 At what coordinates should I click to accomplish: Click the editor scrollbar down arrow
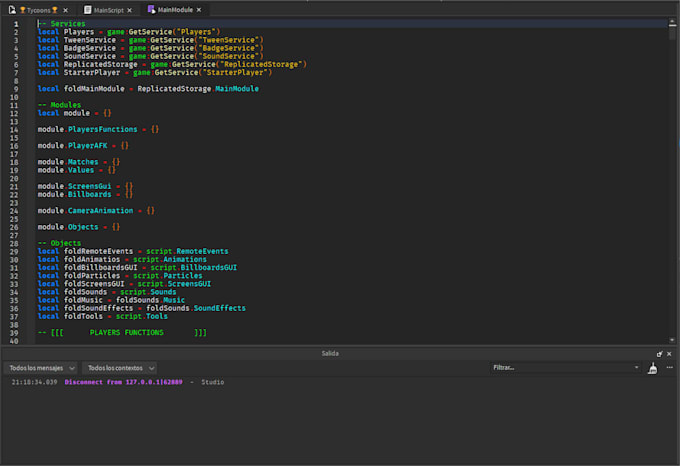672,340
